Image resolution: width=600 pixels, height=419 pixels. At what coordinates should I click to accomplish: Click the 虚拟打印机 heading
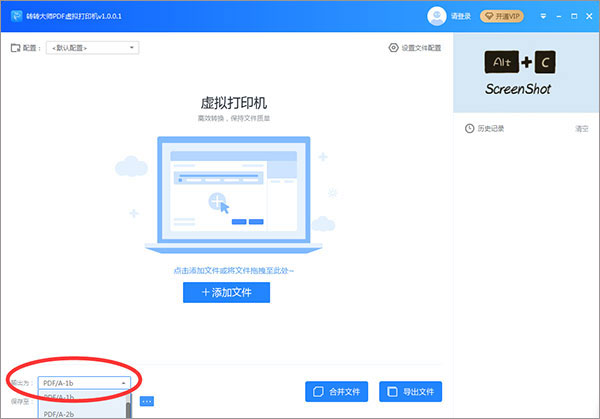(233, 103)
